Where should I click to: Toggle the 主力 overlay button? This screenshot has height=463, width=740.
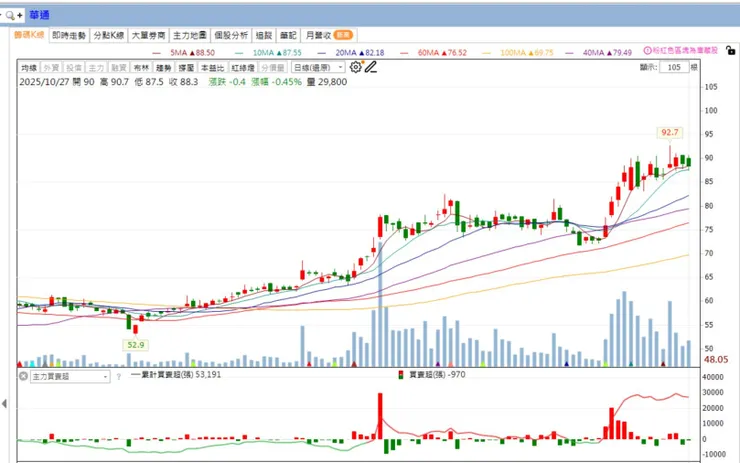[x=96, y=68]
